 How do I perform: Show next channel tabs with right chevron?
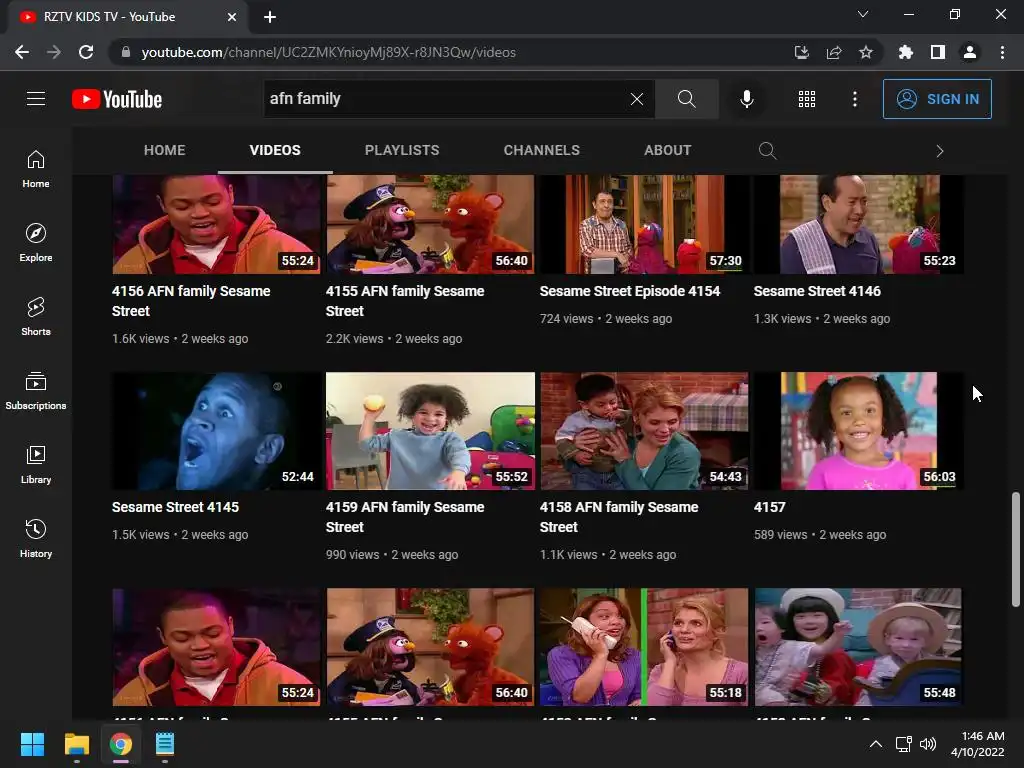tap(940, 151)
